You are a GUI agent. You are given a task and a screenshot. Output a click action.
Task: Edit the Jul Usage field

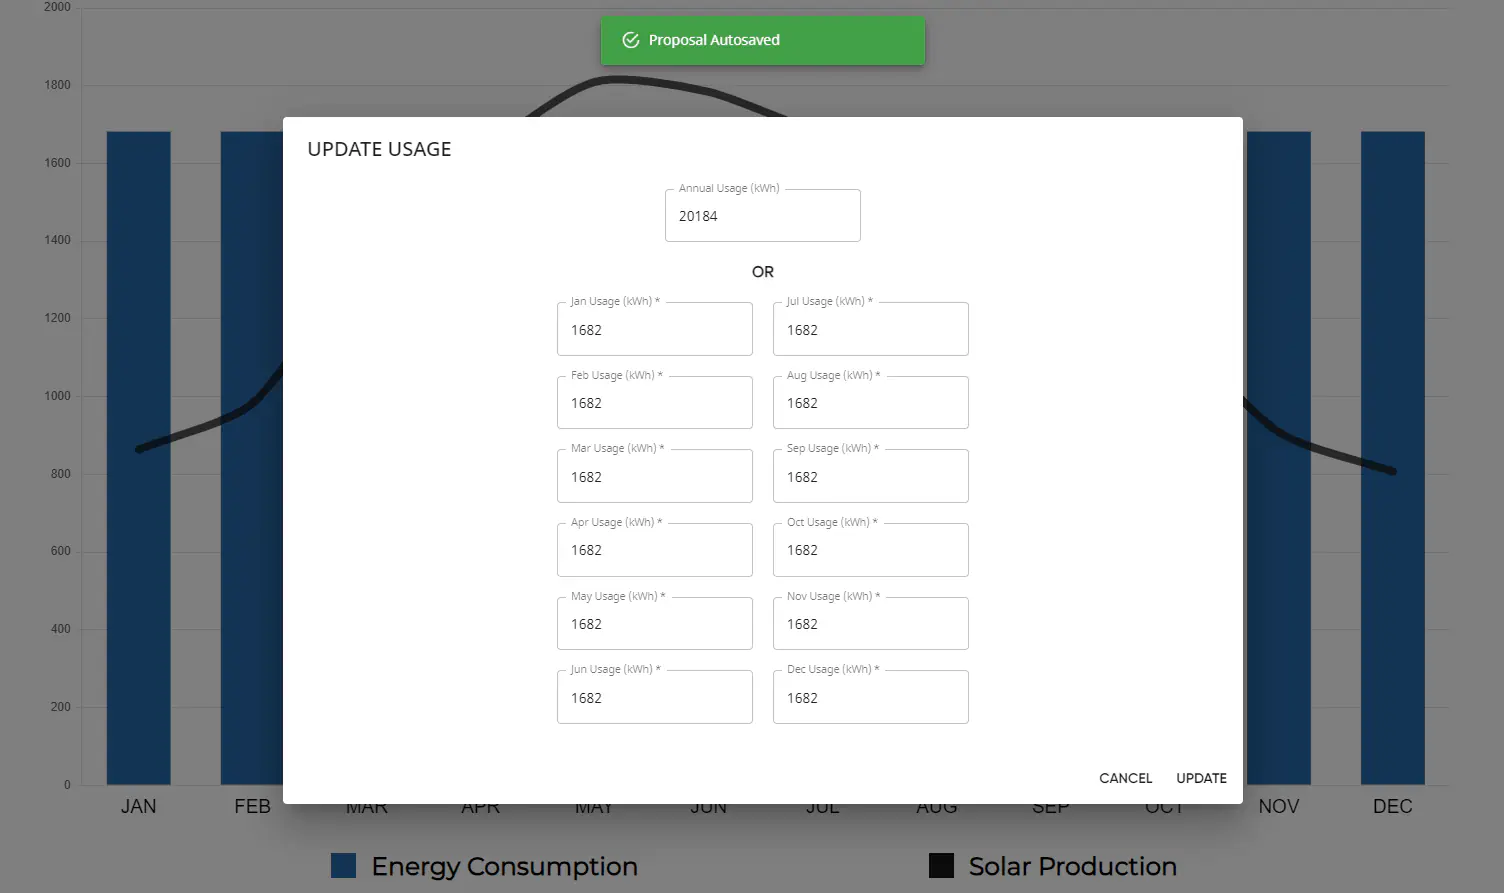tap(870, 329)
